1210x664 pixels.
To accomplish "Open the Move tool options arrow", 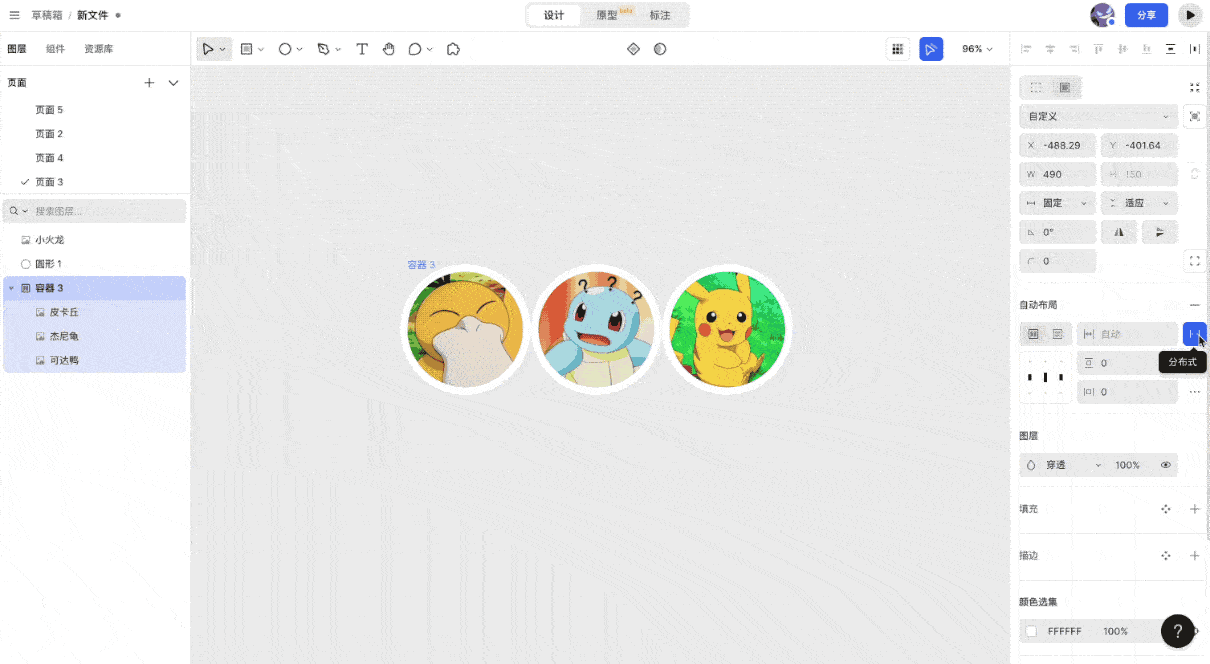I will [x=223, y=49].
